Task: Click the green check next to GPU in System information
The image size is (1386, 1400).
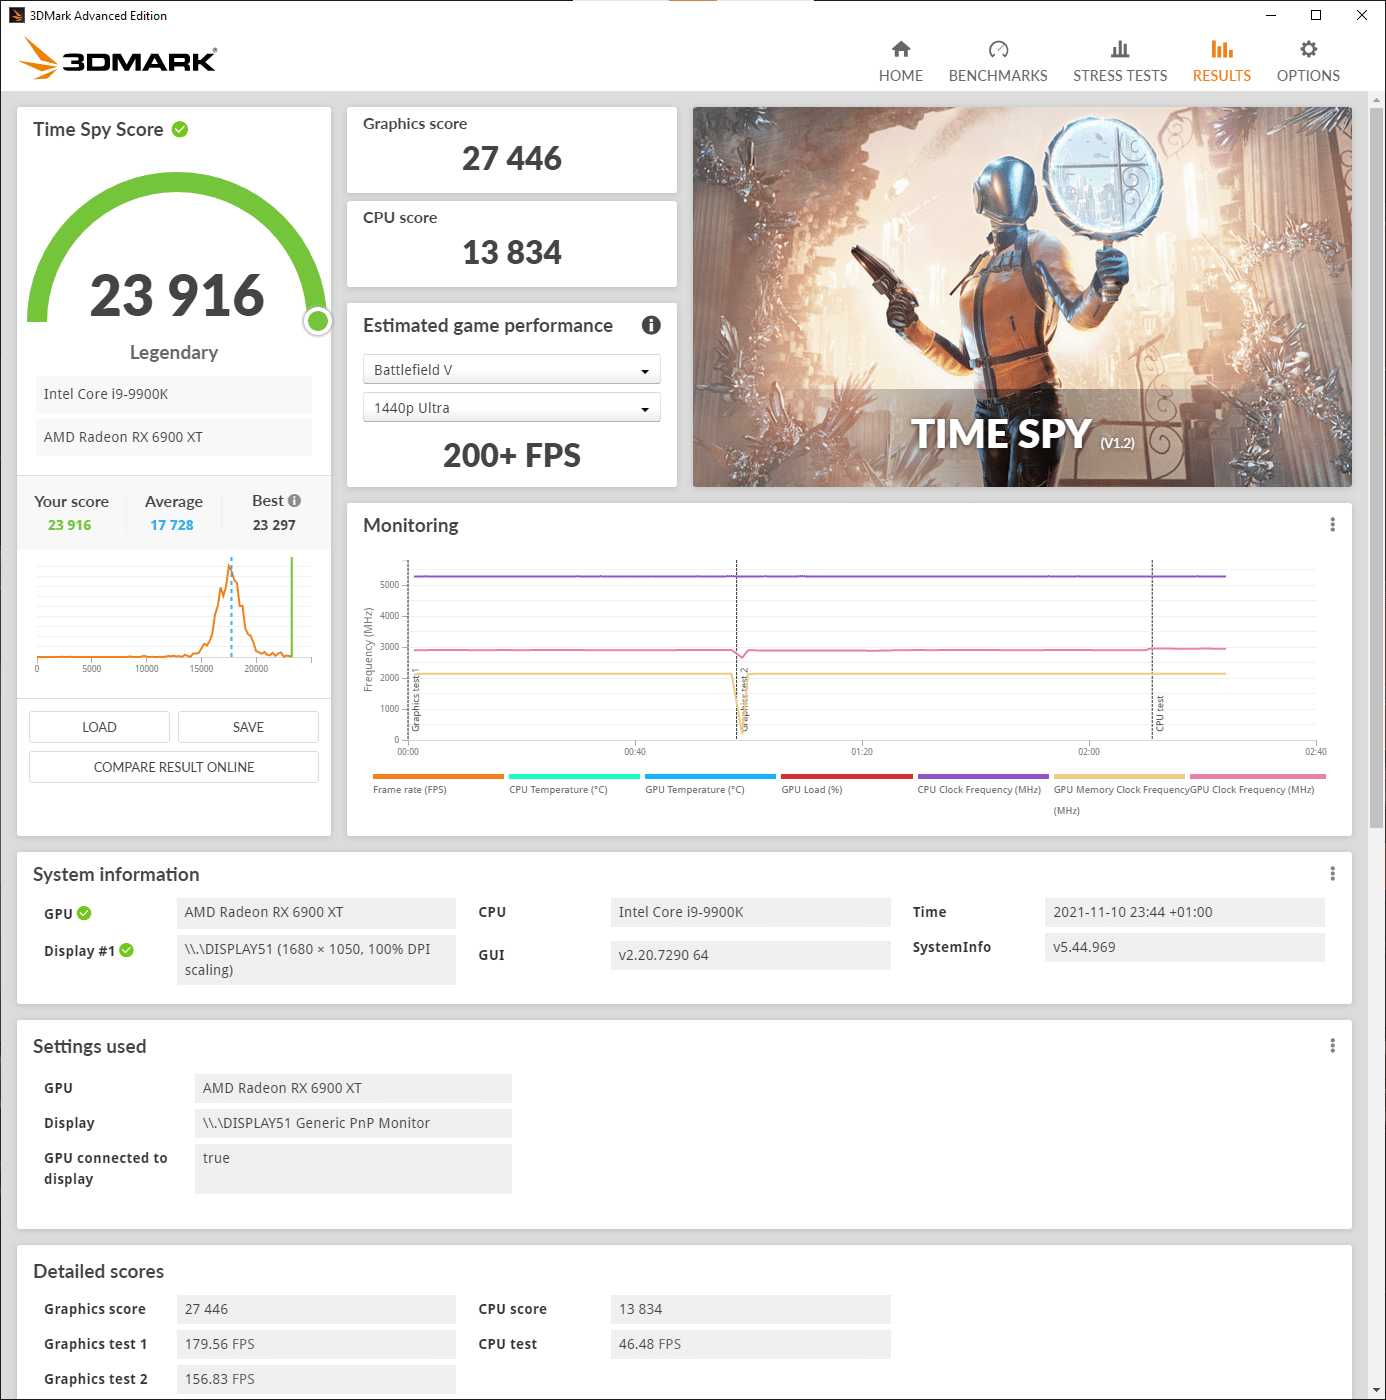Action: 84,913
